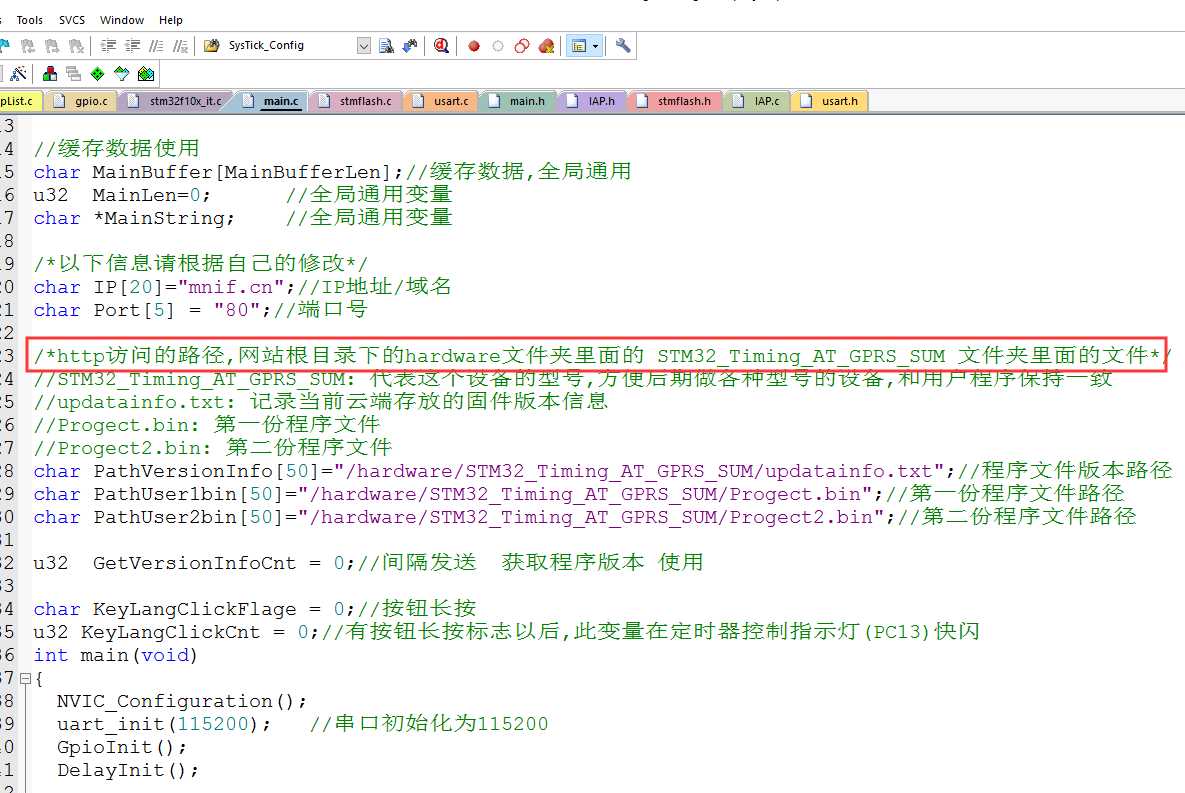Screen dimensions: 1185x793
Task: Open the Tools menu
Action: (x=29, y=20)
